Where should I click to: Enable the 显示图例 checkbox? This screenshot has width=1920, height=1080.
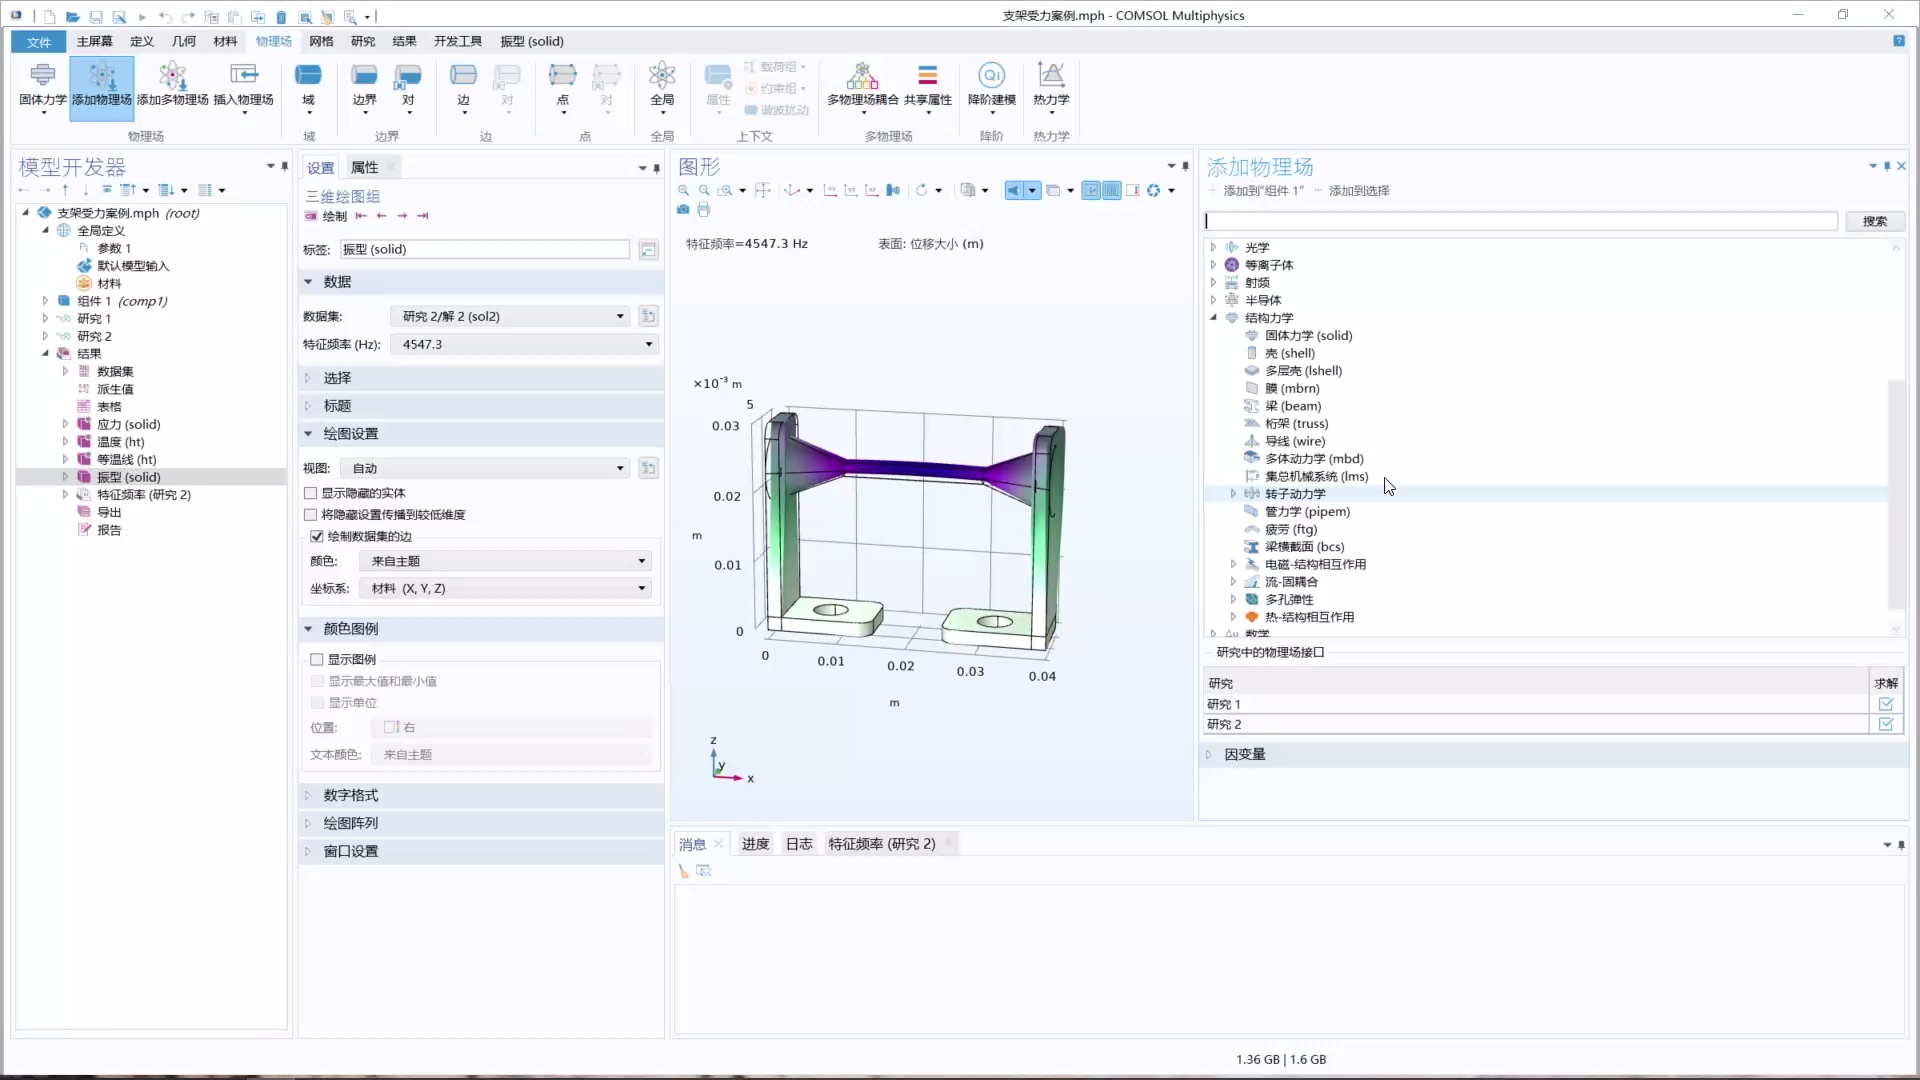[x=318, y=659]
